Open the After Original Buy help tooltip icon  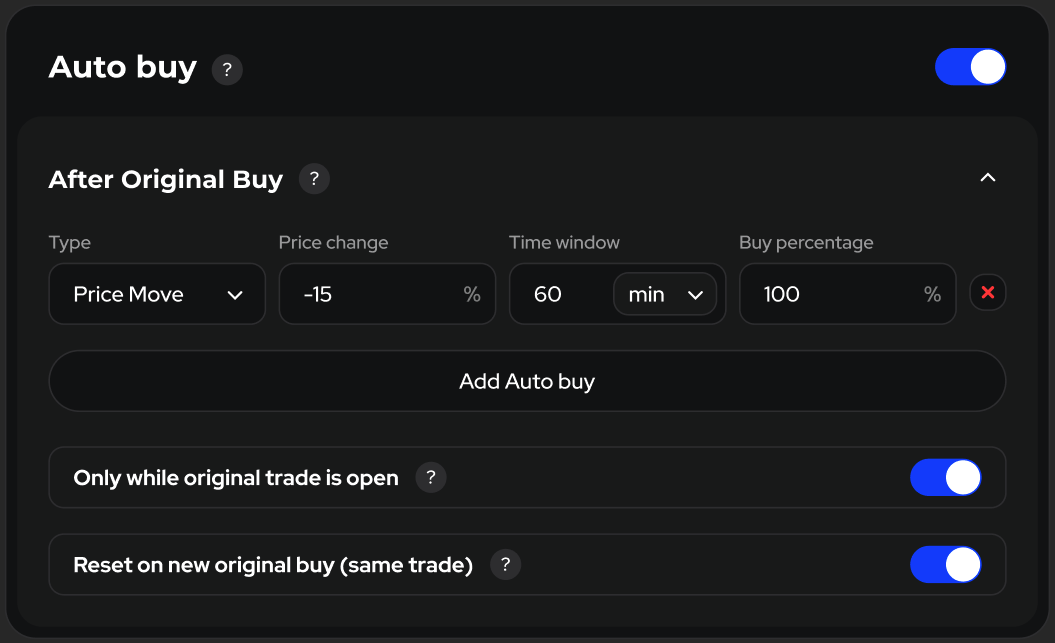[x=314, y=179]
